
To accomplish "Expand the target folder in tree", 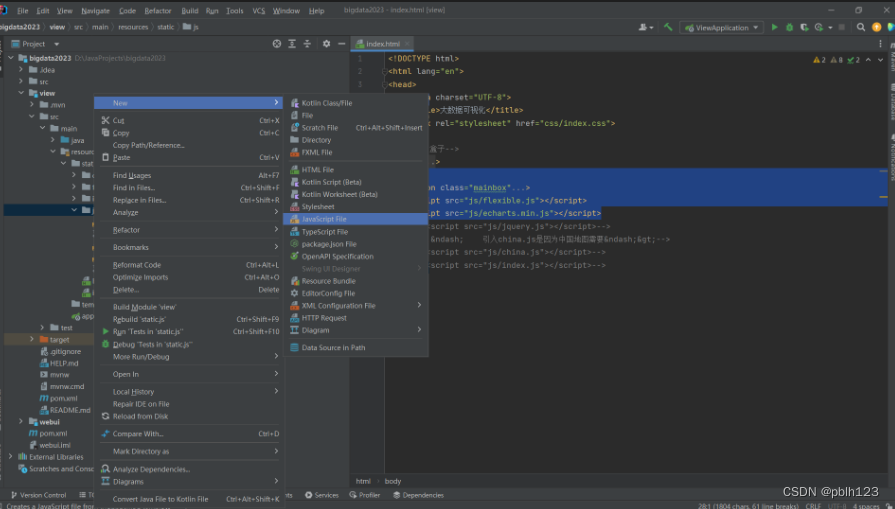I will pyautogui.click(x=32, y=339).
